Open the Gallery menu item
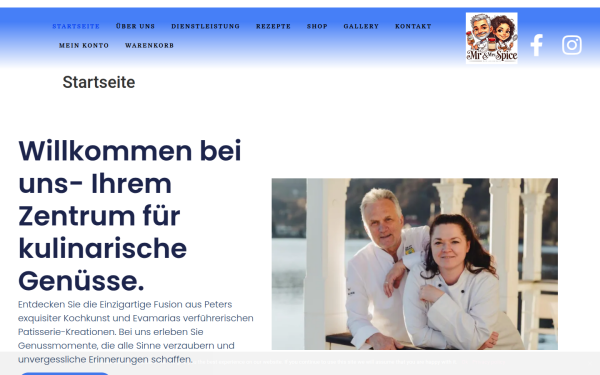 361,26
